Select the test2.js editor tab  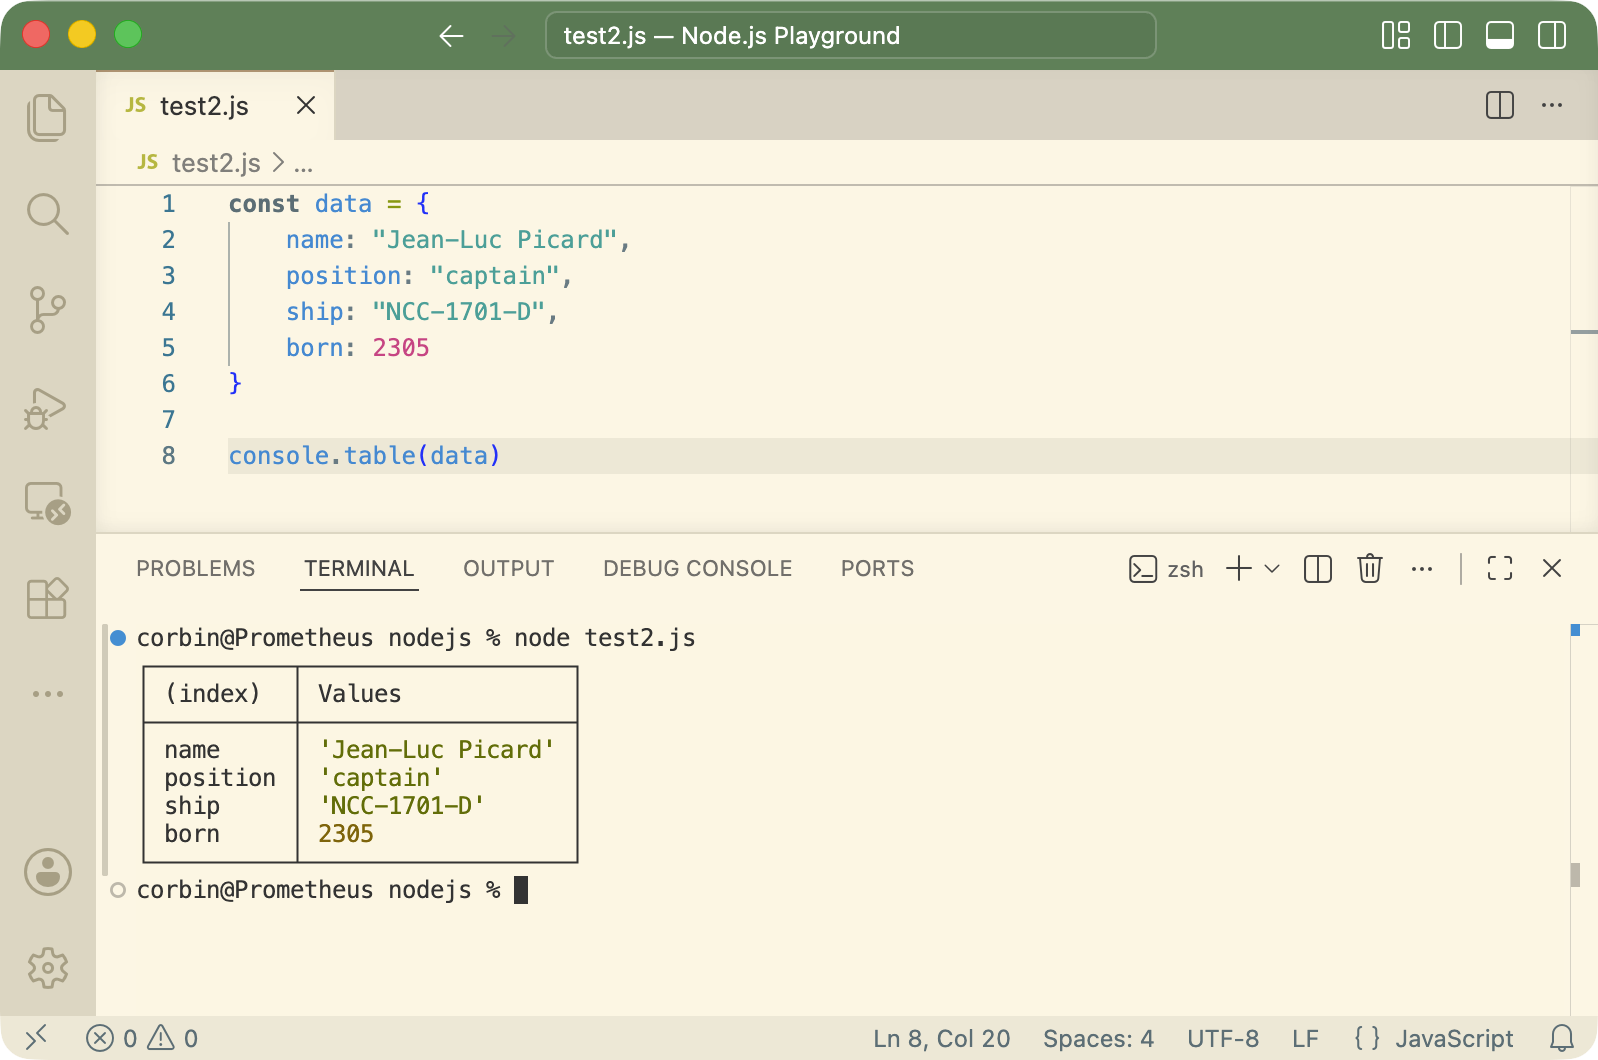(215, 105)
